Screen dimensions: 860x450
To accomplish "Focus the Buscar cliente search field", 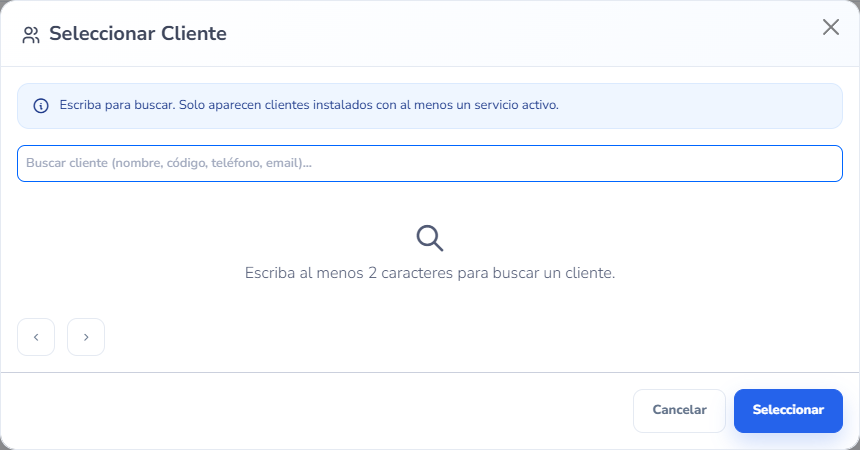I will click(430, 164).
